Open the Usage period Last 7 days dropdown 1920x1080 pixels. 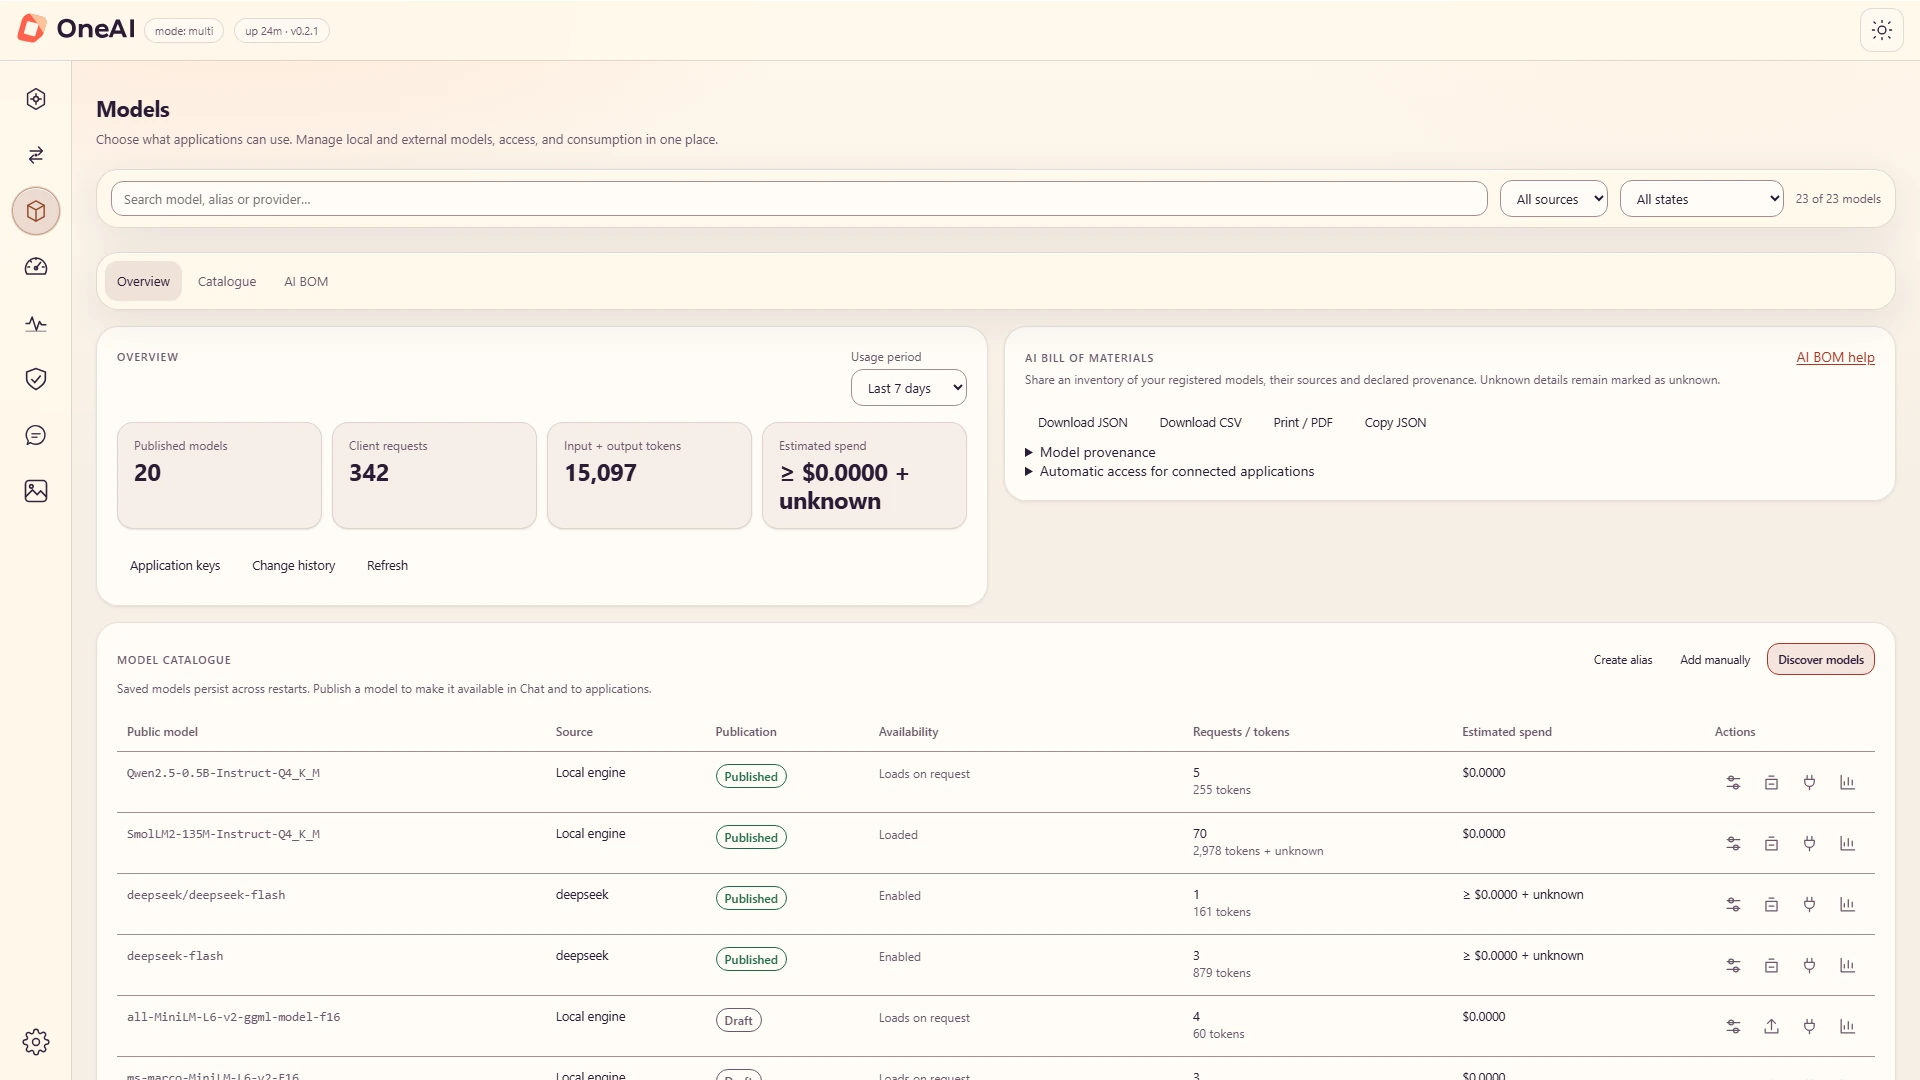[908, 388]
